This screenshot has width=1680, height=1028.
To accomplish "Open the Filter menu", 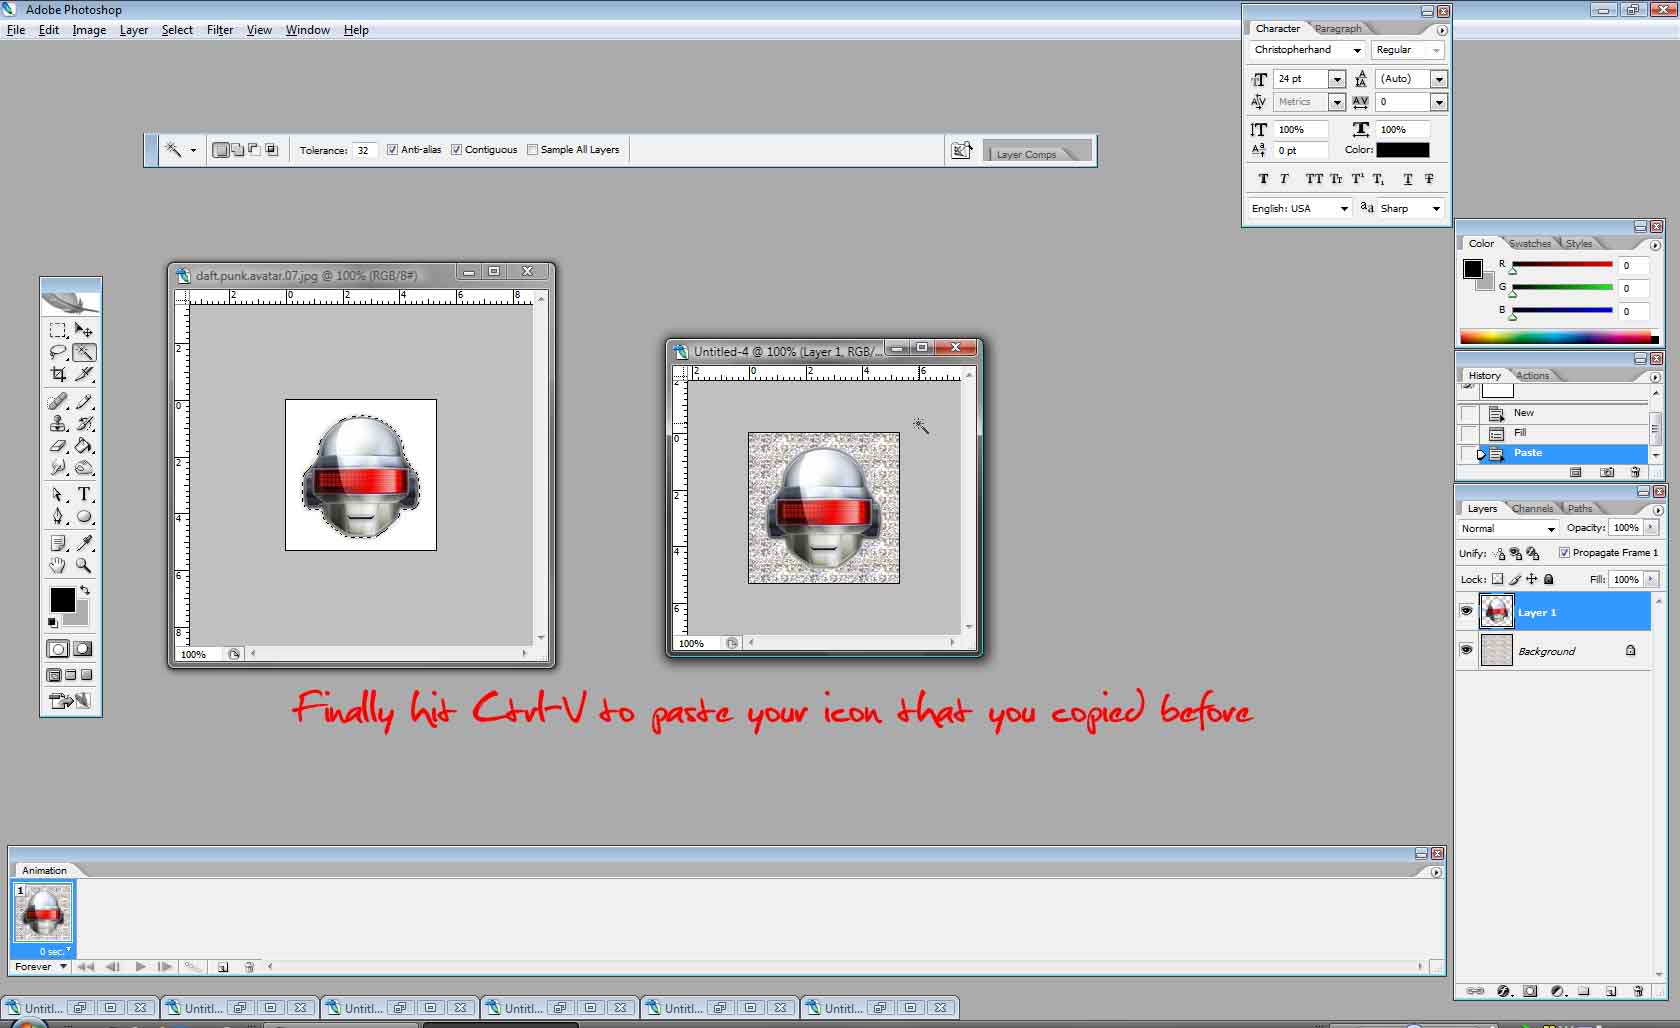I will tap(220, 30).
